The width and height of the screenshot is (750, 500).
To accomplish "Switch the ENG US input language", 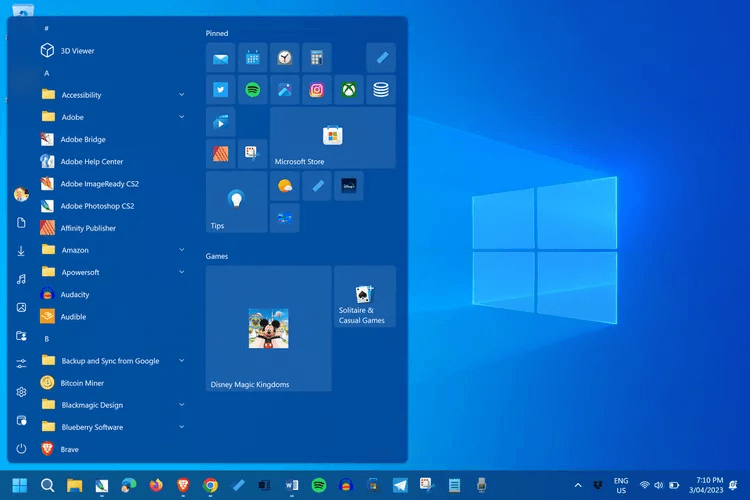I will coord(621,485).
